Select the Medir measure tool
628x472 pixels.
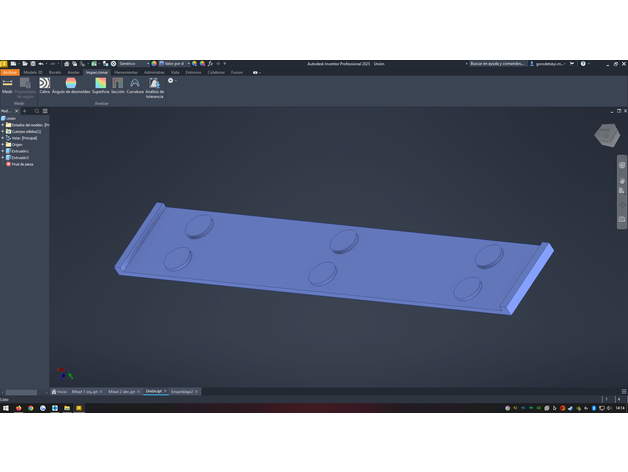point(7,85)
